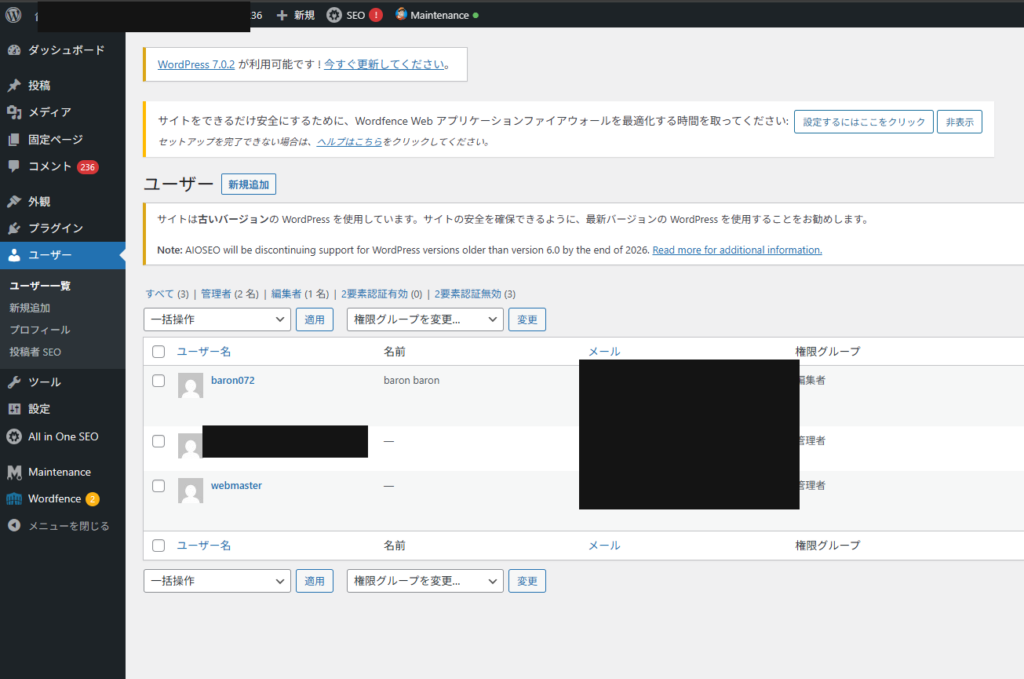Click top 適用 apply button
Image resolution: width=1024 pixels, height=679 pixels.
point(315,319)
